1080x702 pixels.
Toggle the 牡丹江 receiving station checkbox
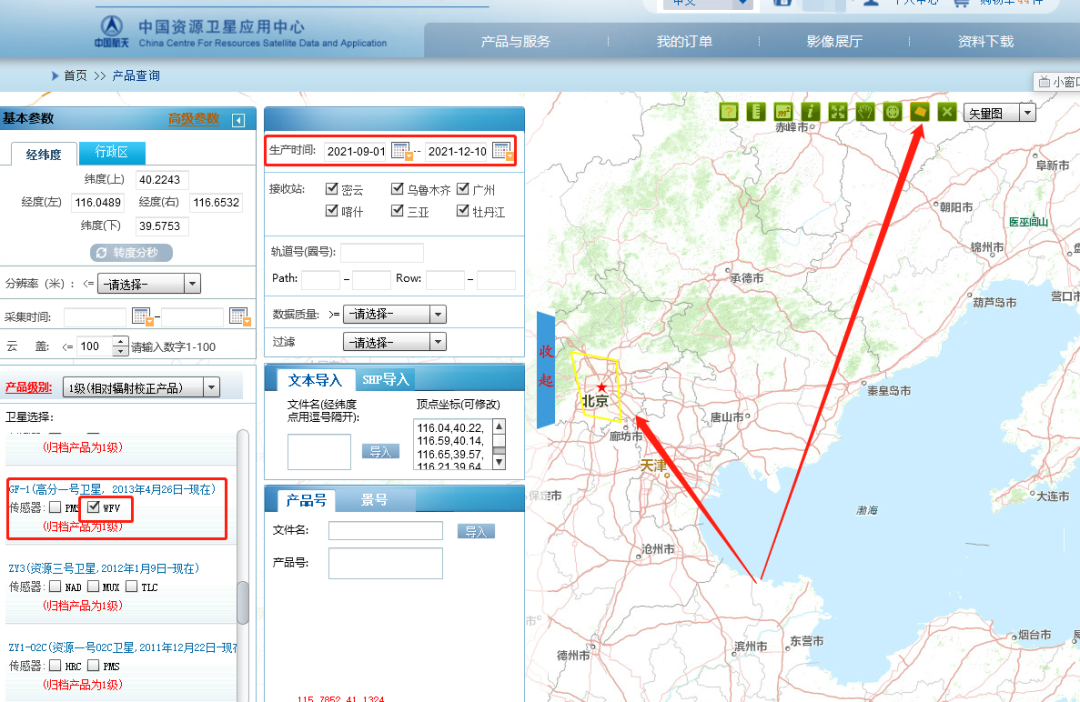click(x=463, y=210)
